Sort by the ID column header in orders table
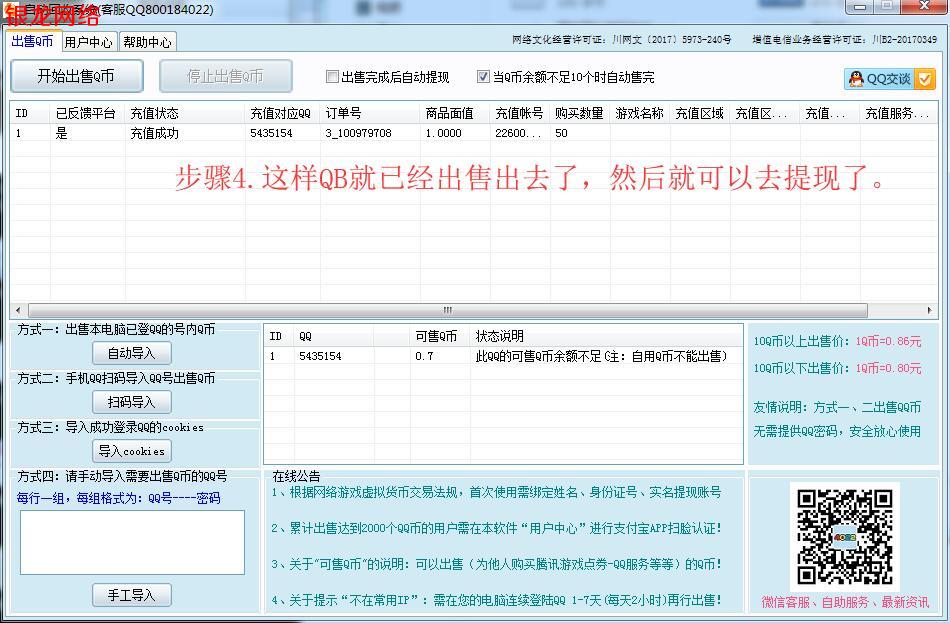Image resolution: width=950 pixels, height=623 pixels. coord(30,113)
